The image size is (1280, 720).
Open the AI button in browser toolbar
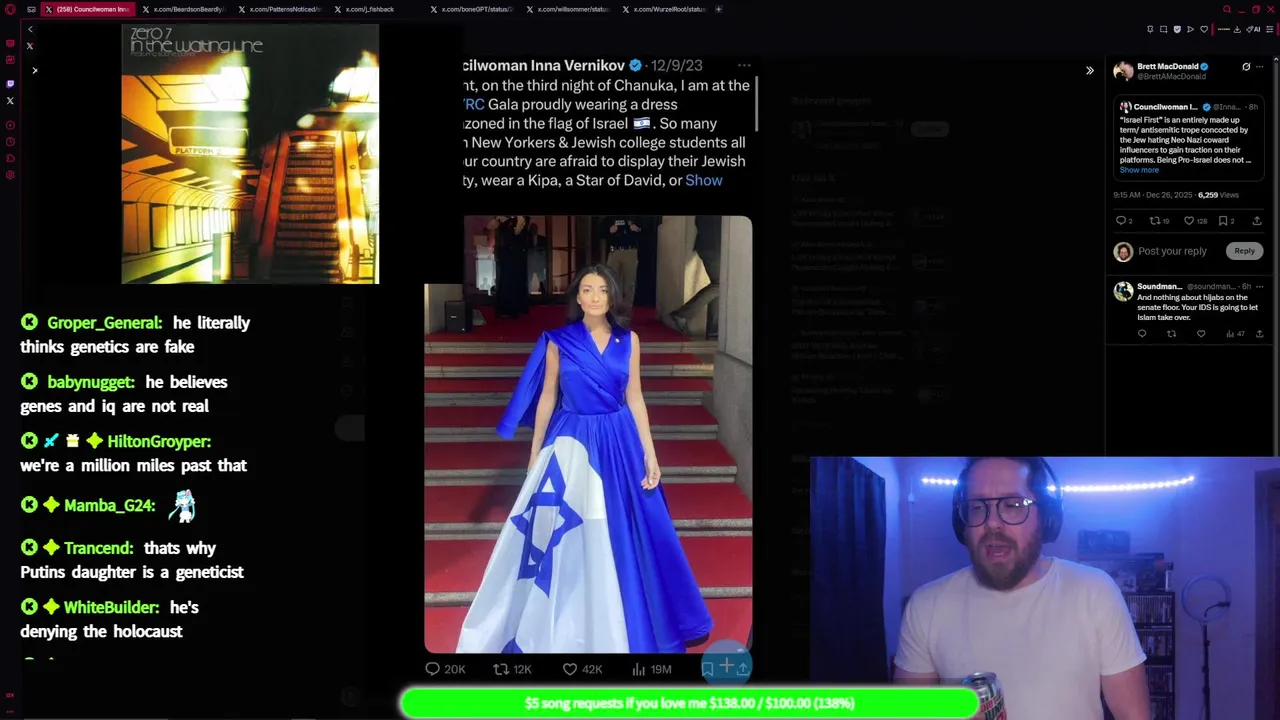(x=1253, y=29)
